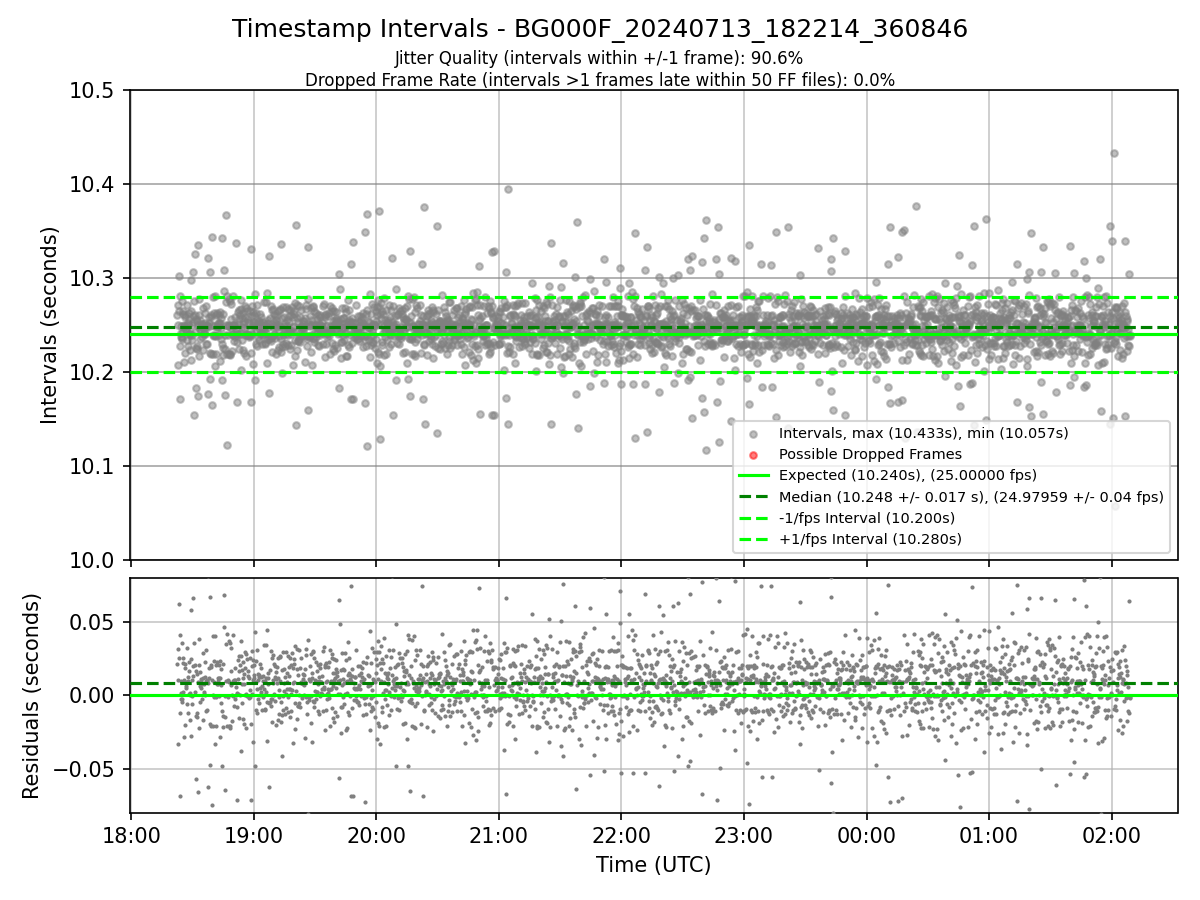Image resolution: width=1200 pixels, height=900 pixels.
Task: Click the highest outlier data point near 10.43 seconds
Action: (1114, 153)
